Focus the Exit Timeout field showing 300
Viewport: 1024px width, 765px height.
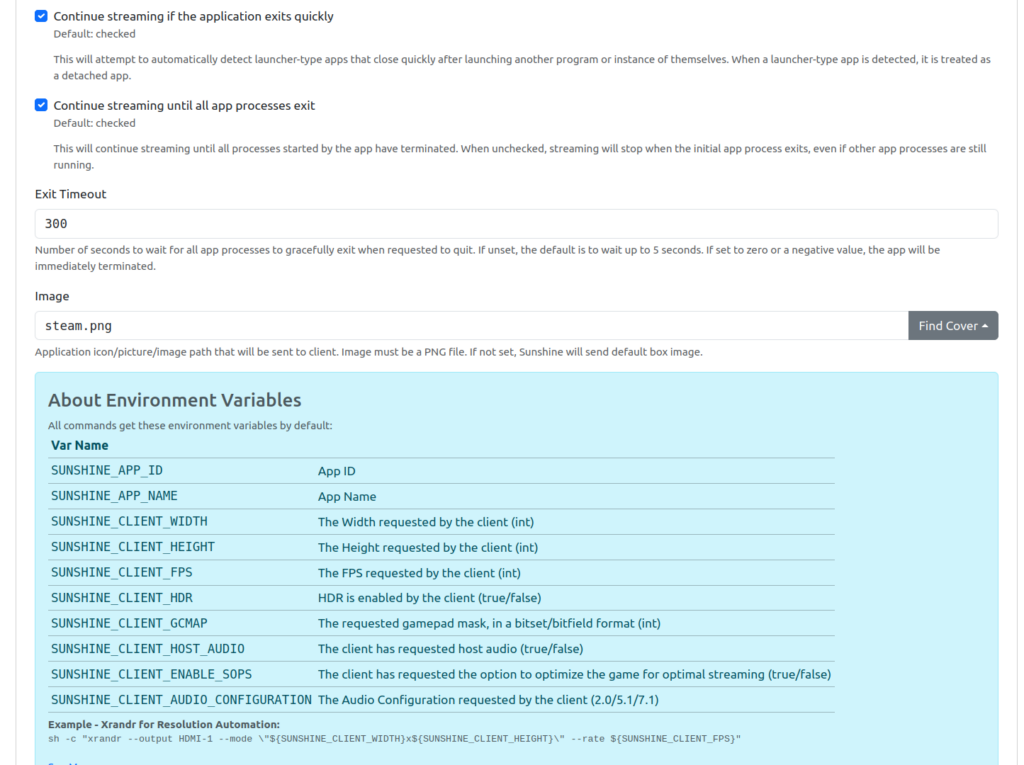click(516, 223)
